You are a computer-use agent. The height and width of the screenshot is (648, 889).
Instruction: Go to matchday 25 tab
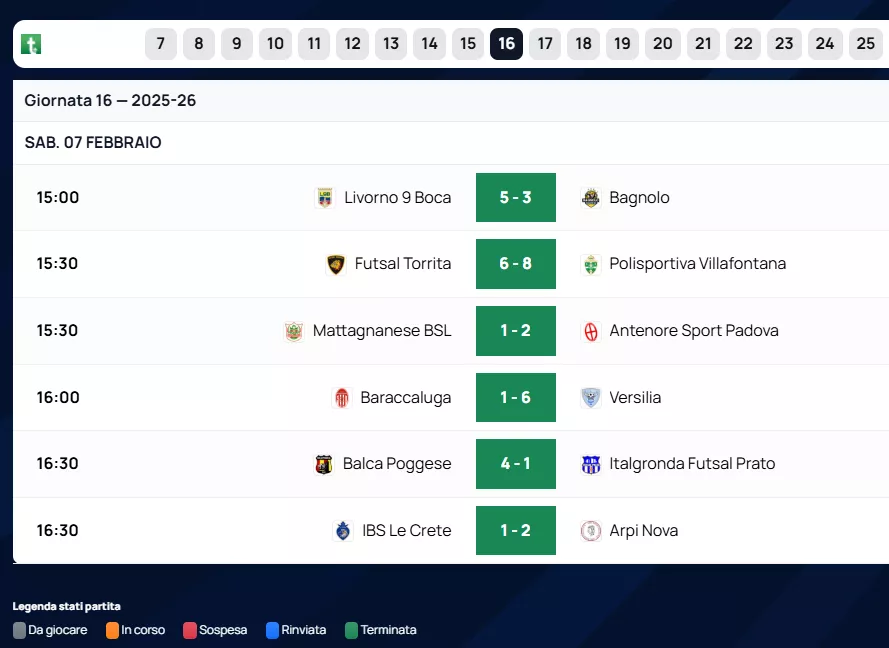pos(866,44)
